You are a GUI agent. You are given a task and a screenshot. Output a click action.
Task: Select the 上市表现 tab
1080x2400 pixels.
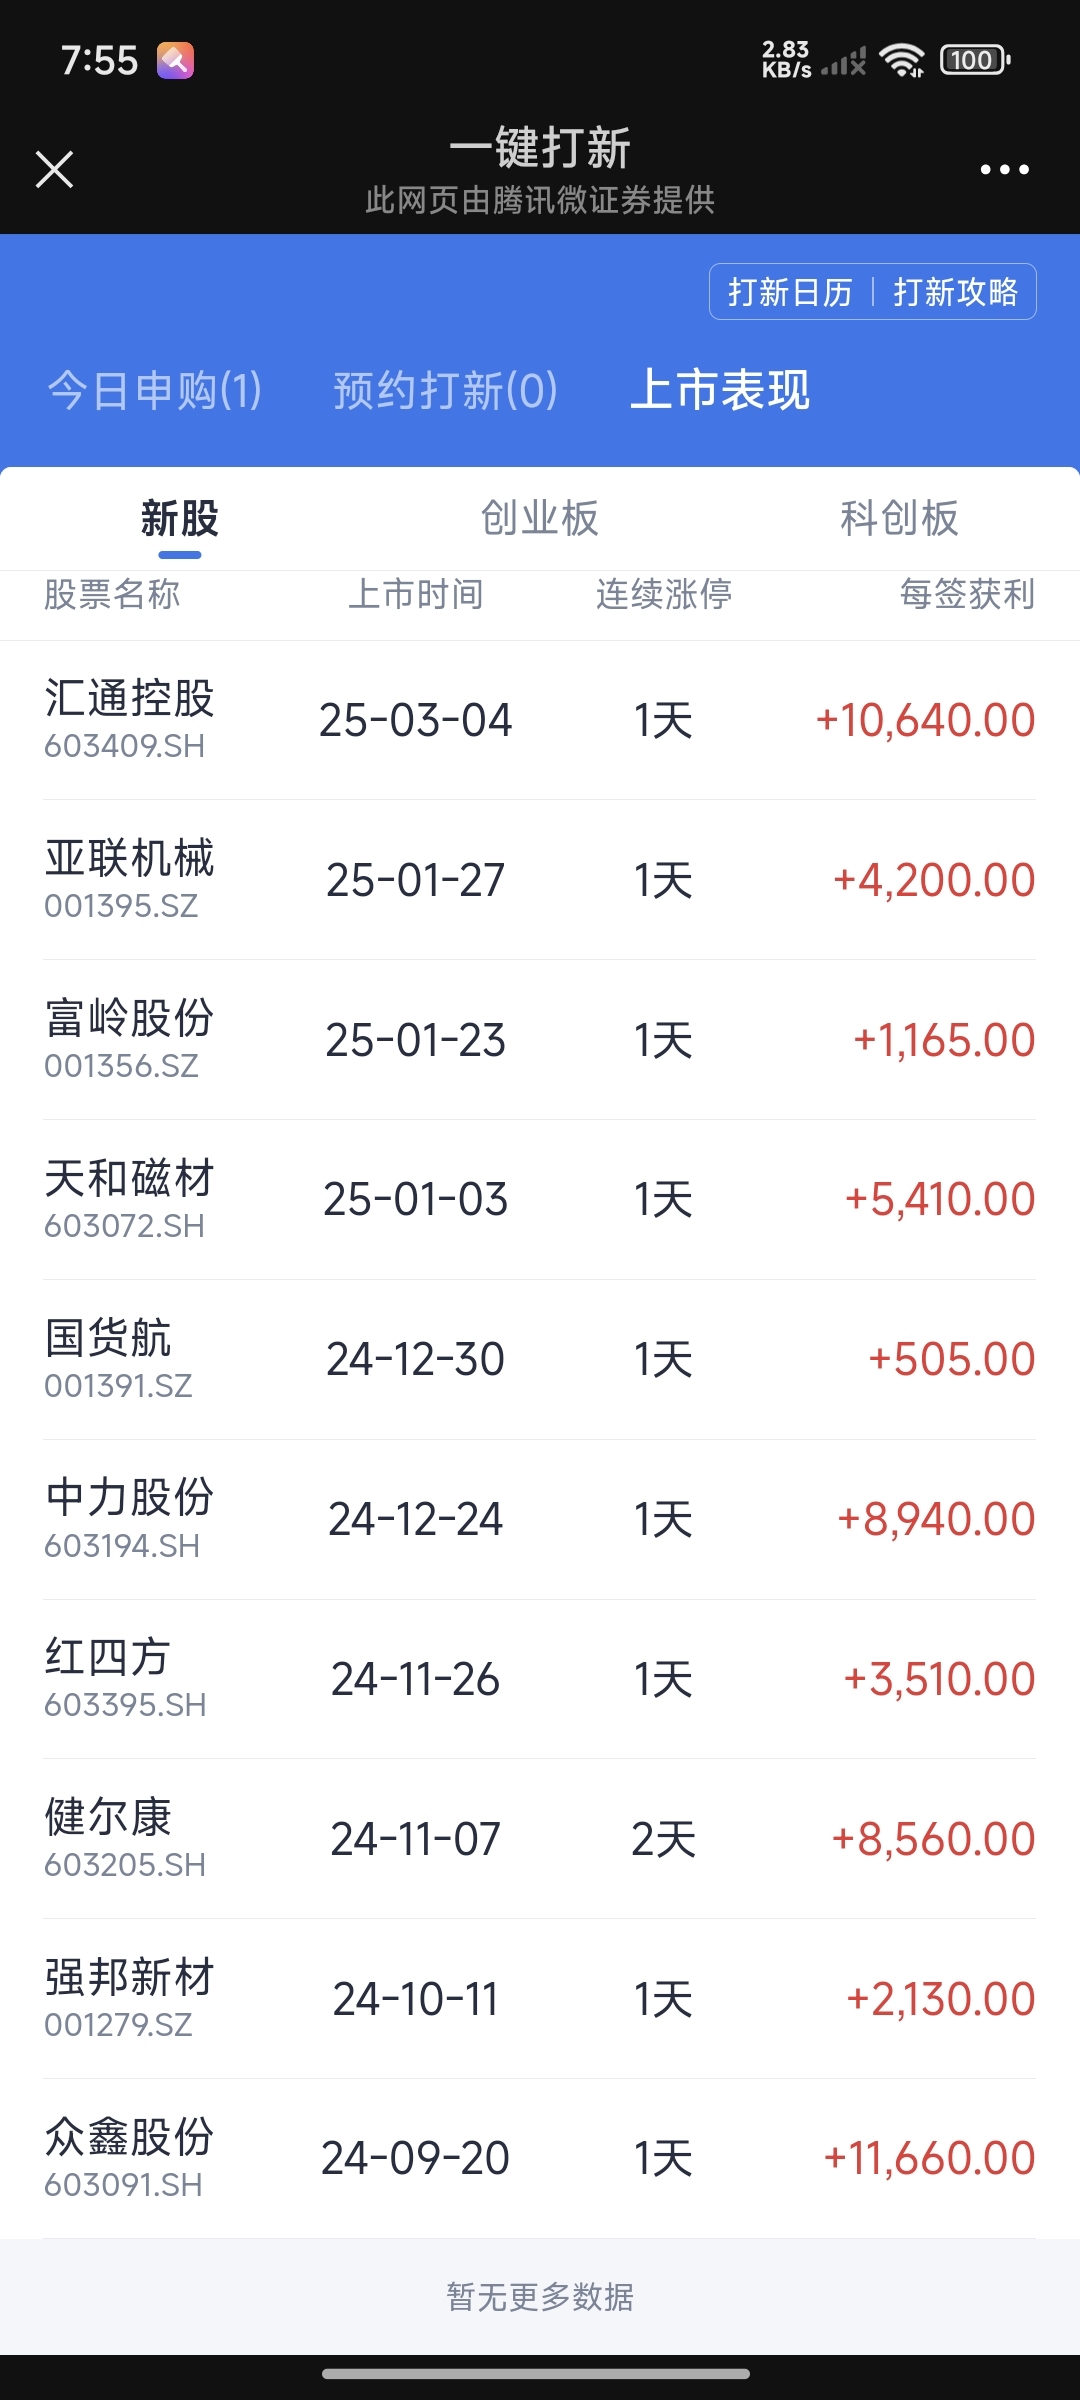[x=720, y=390]
